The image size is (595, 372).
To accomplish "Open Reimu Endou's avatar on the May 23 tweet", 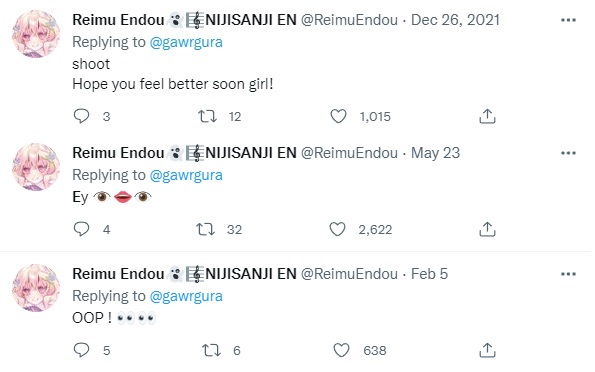I will [x=36, y=167].
